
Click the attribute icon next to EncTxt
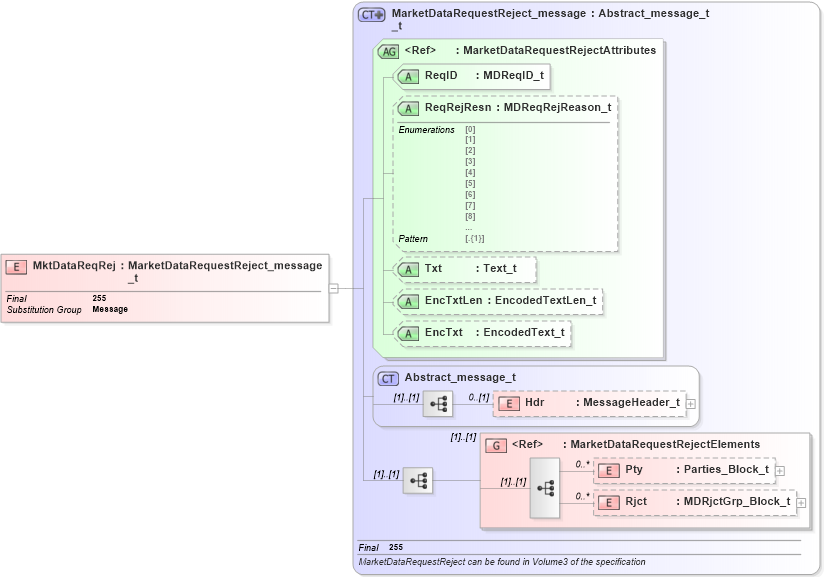pos(408,333)
